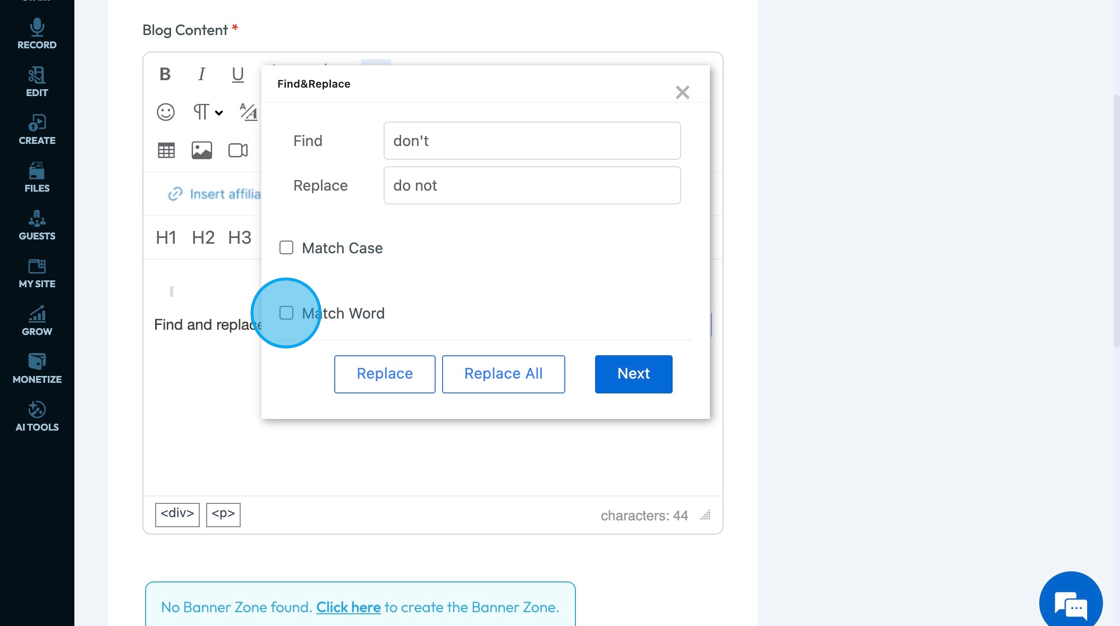Insert a video with camera icon
The width and height of the screenshot is (1120, 626).
coord(238,150)
